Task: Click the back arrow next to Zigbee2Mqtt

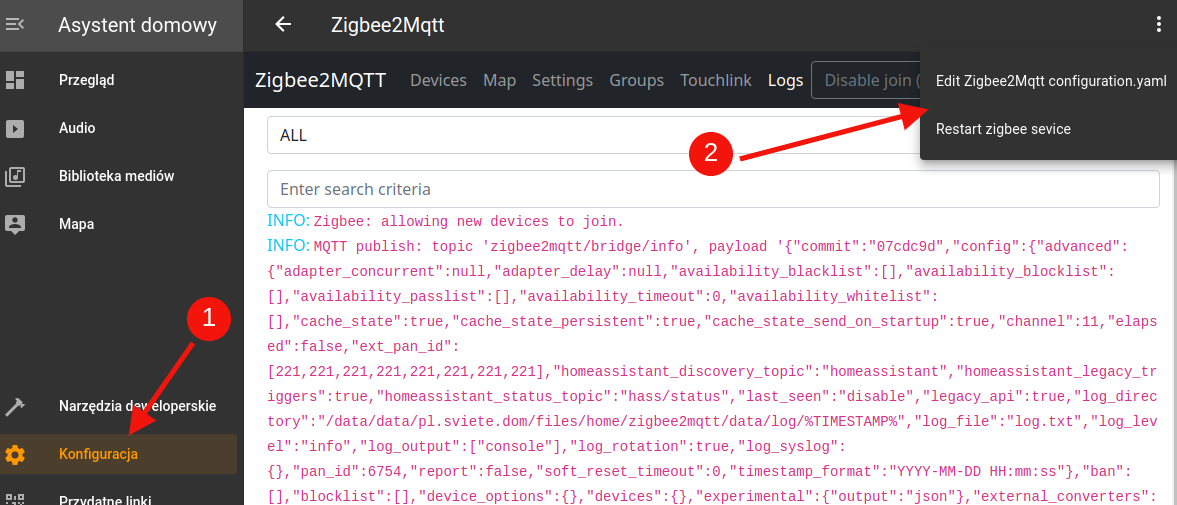Action: click(283, 25)
